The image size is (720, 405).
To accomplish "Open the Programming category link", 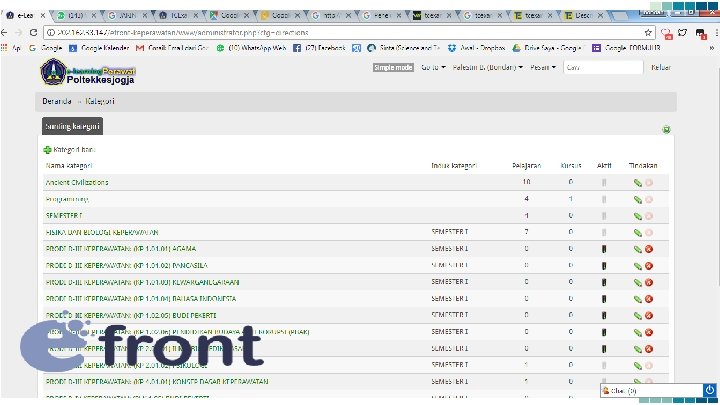I will [x=67, y=199].
